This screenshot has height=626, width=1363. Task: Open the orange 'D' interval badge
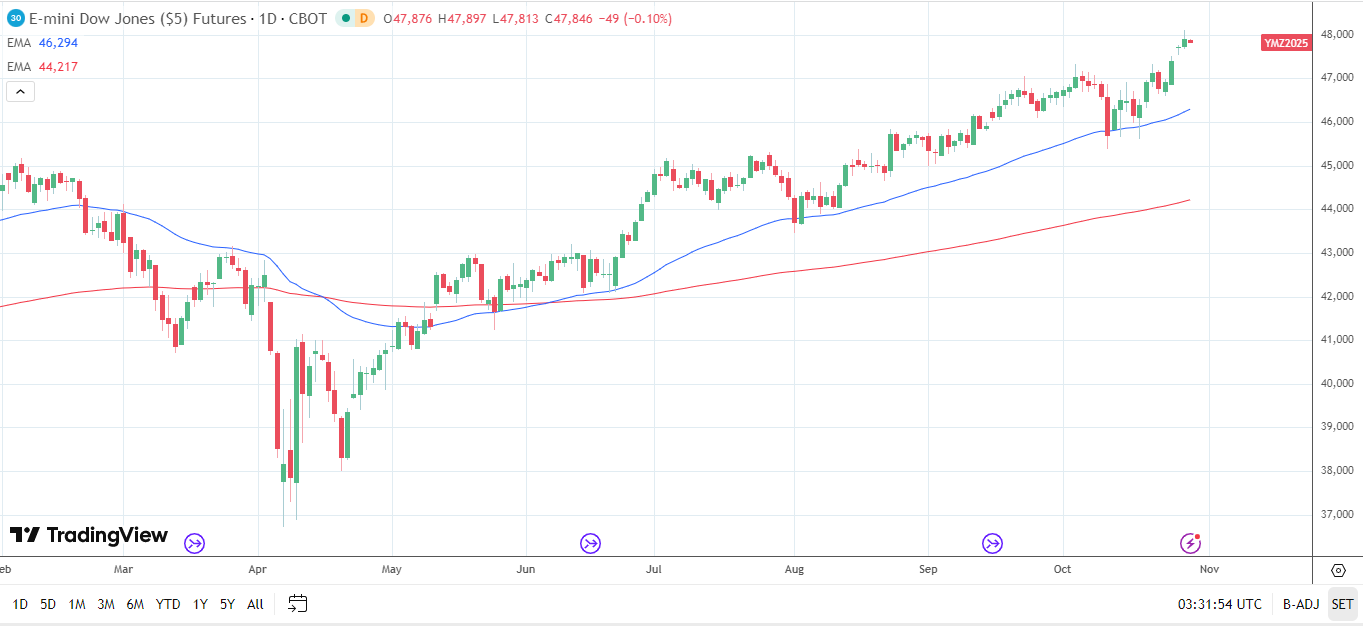(x=364, y=18)
